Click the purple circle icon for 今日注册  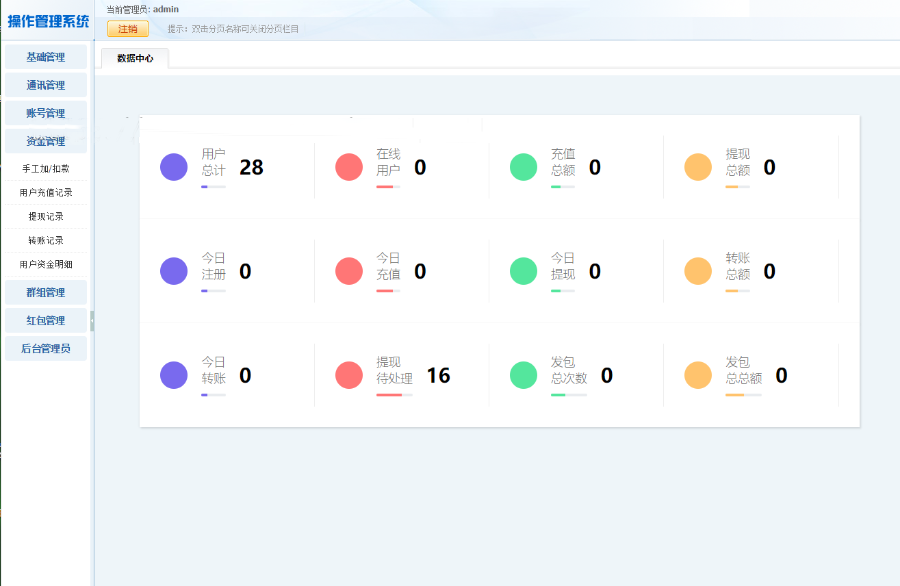[174, 271]
